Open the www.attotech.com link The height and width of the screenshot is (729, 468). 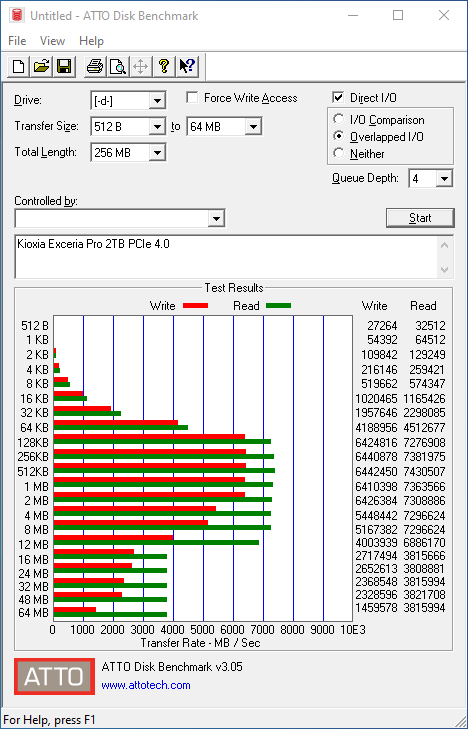pos(146,685)
